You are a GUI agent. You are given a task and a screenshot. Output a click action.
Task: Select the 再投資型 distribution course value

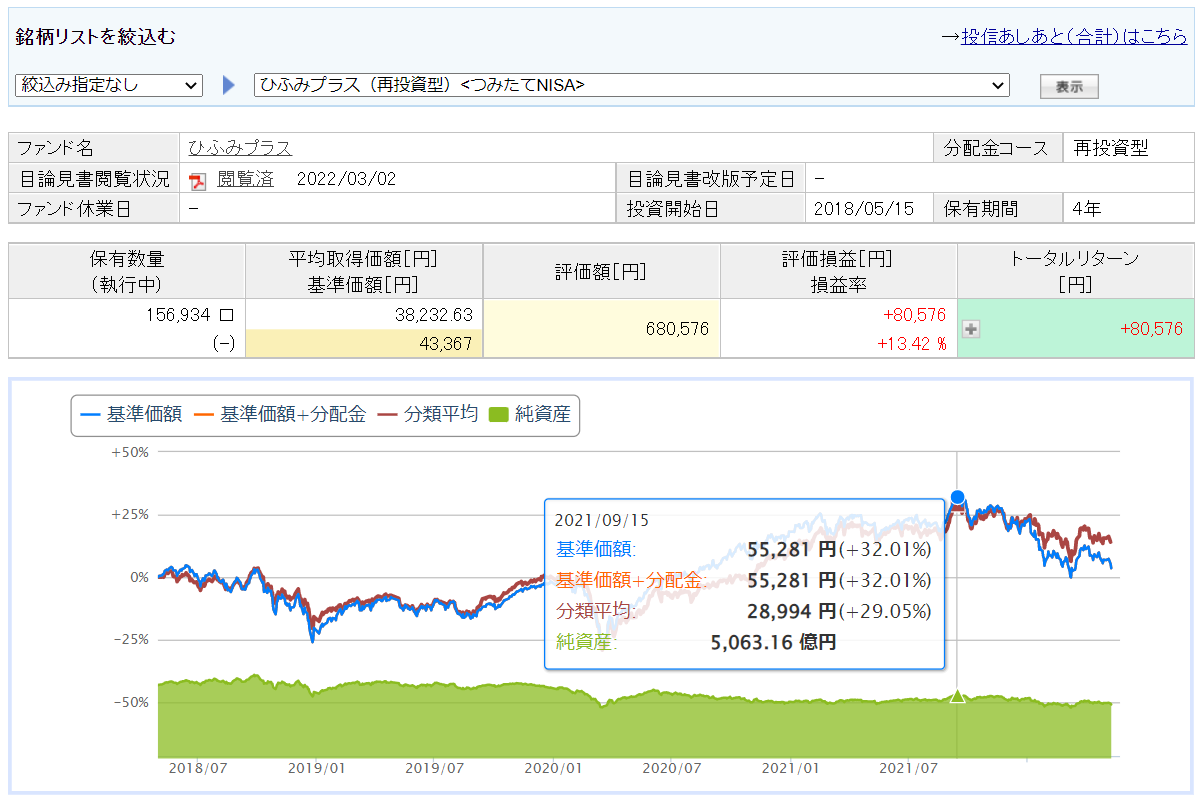pos(1110,148)
